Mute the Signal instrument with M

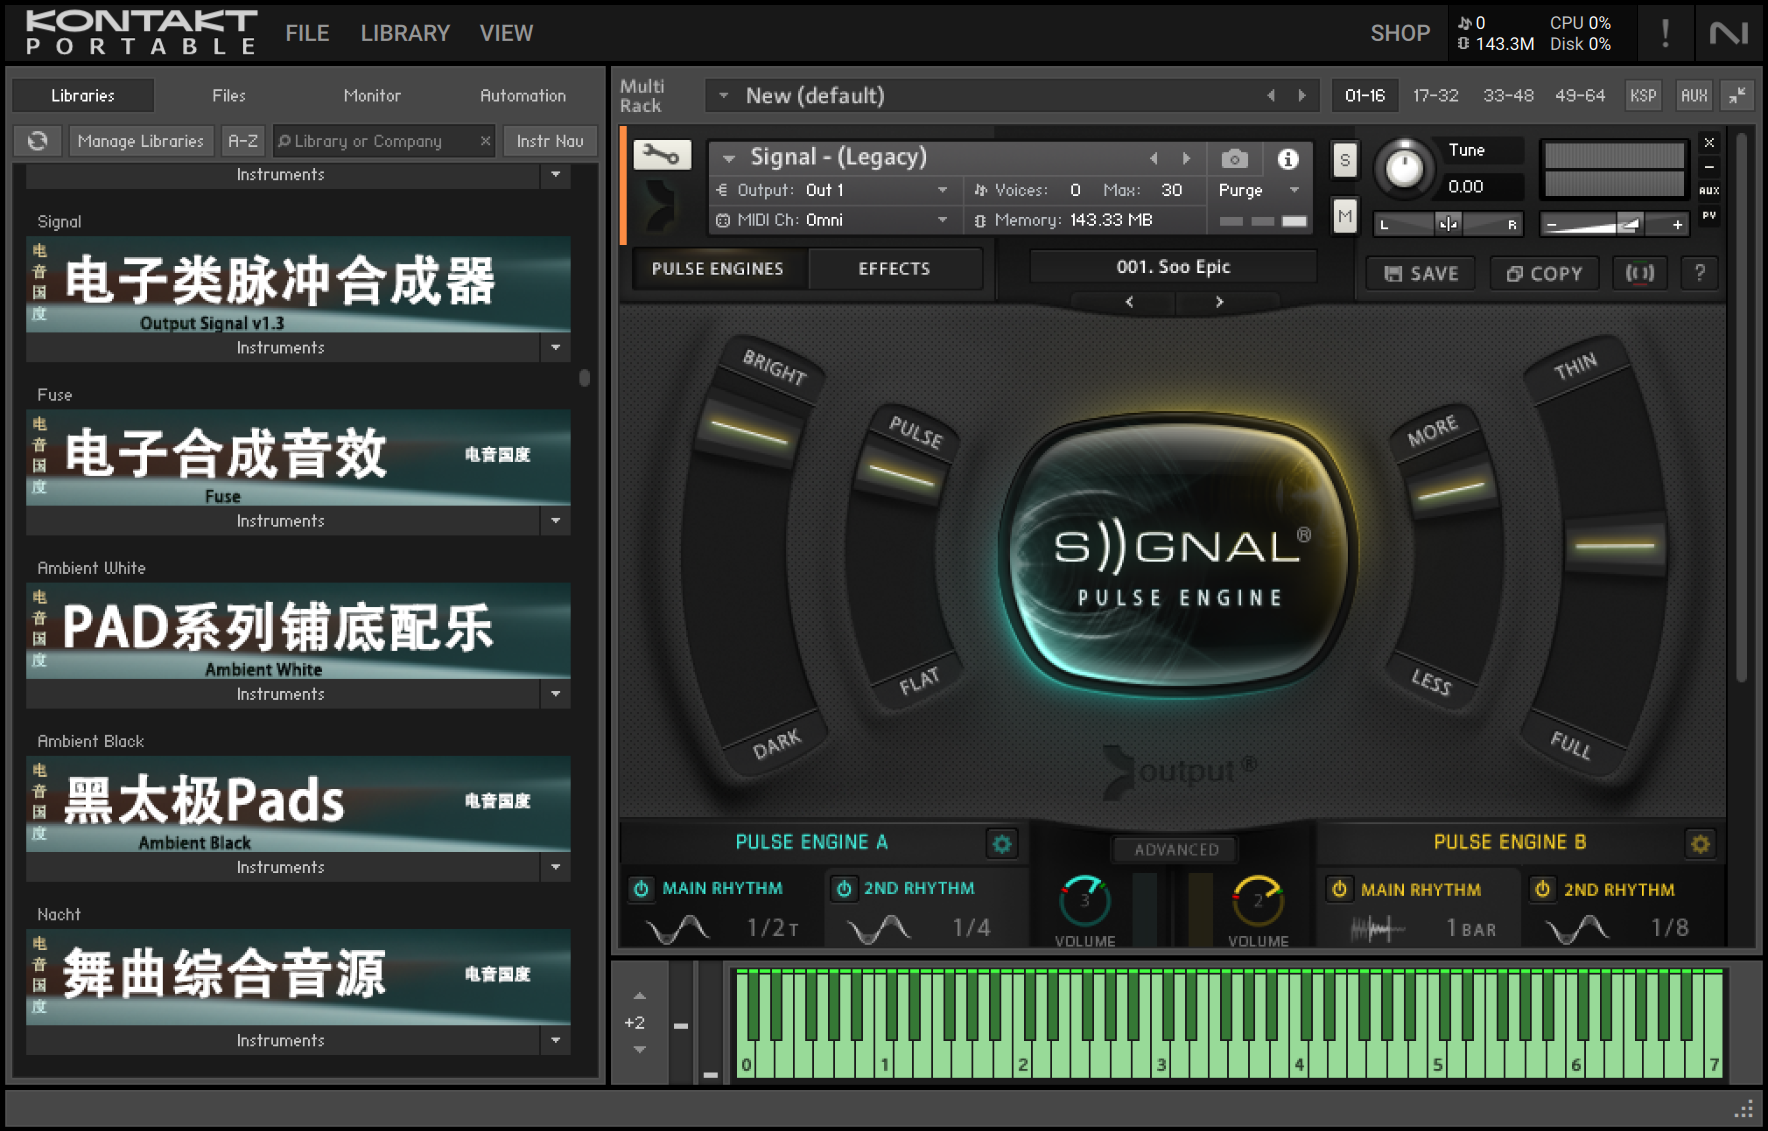[1345, 215]
